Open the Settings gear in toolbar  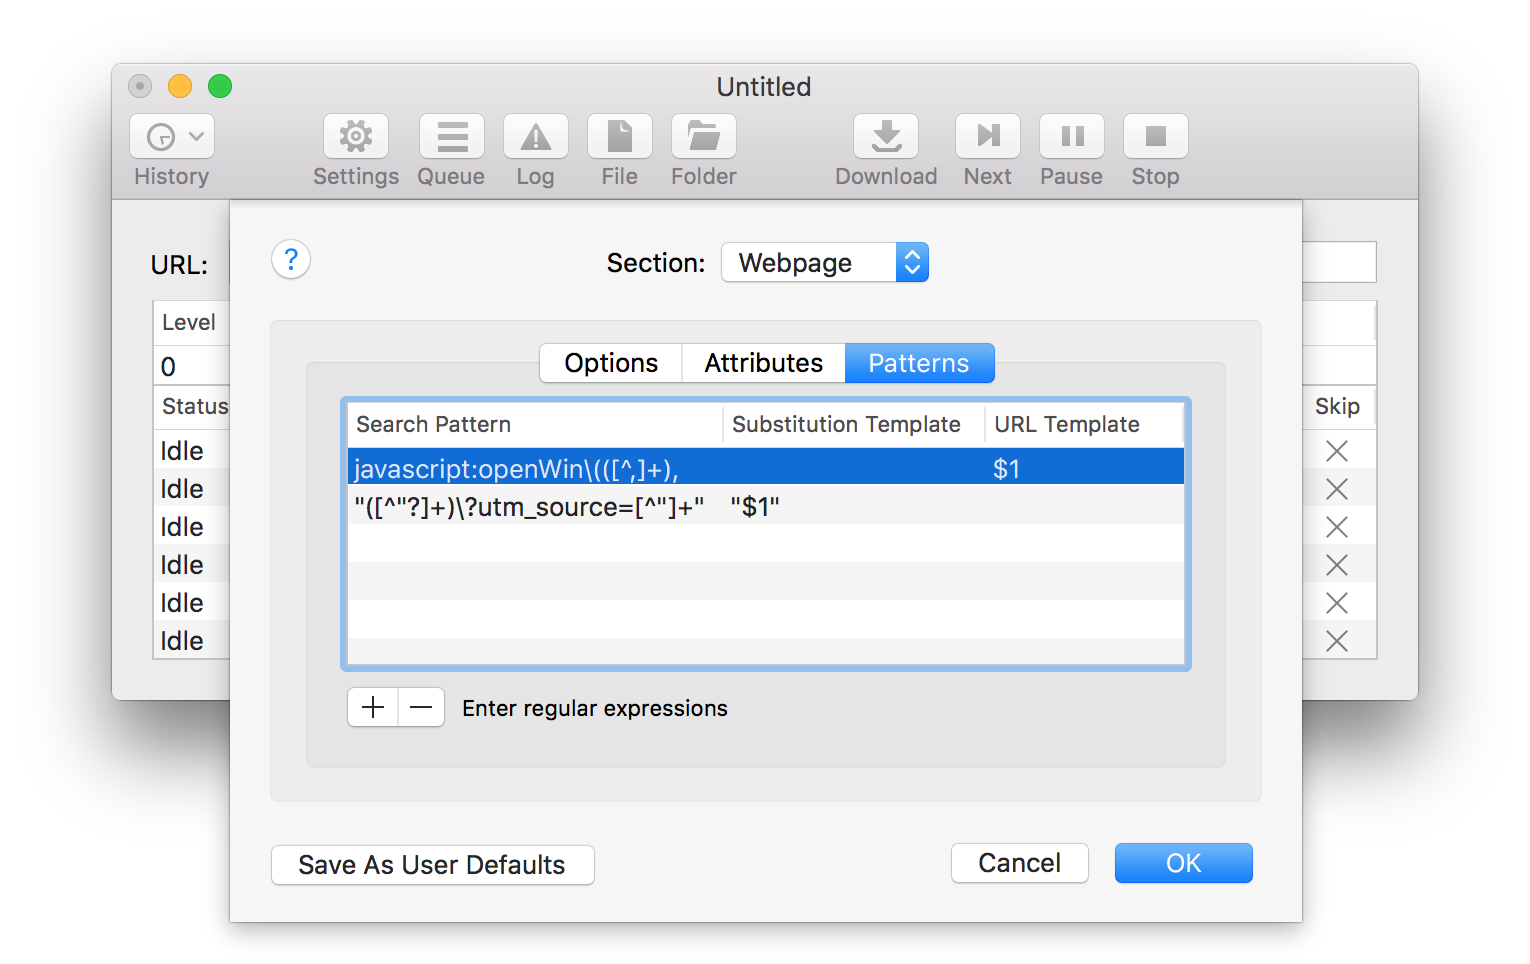pos(355,137)
